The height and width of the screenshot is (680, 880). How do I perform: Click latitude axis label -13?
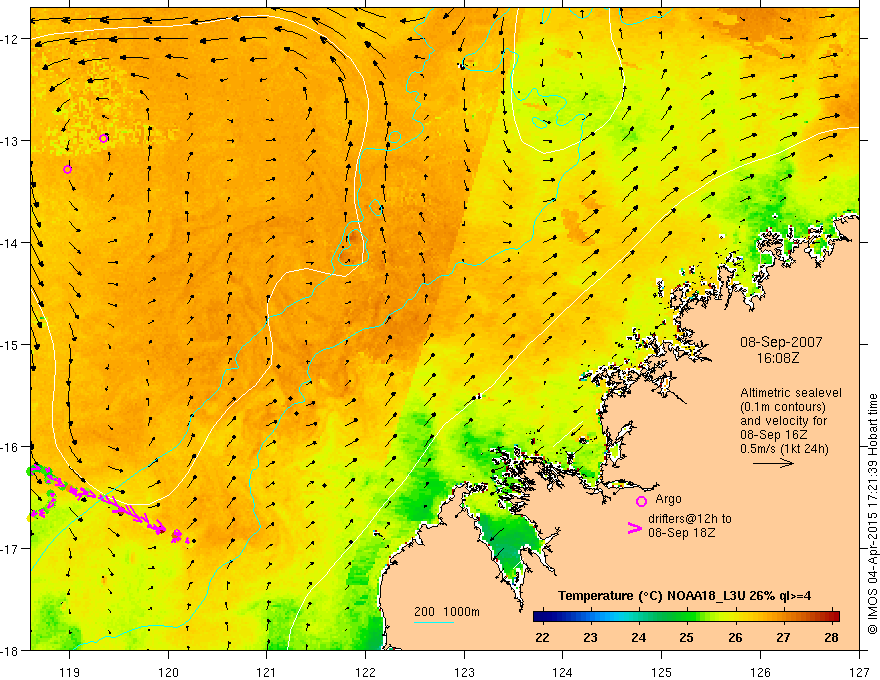coord(10,140)
